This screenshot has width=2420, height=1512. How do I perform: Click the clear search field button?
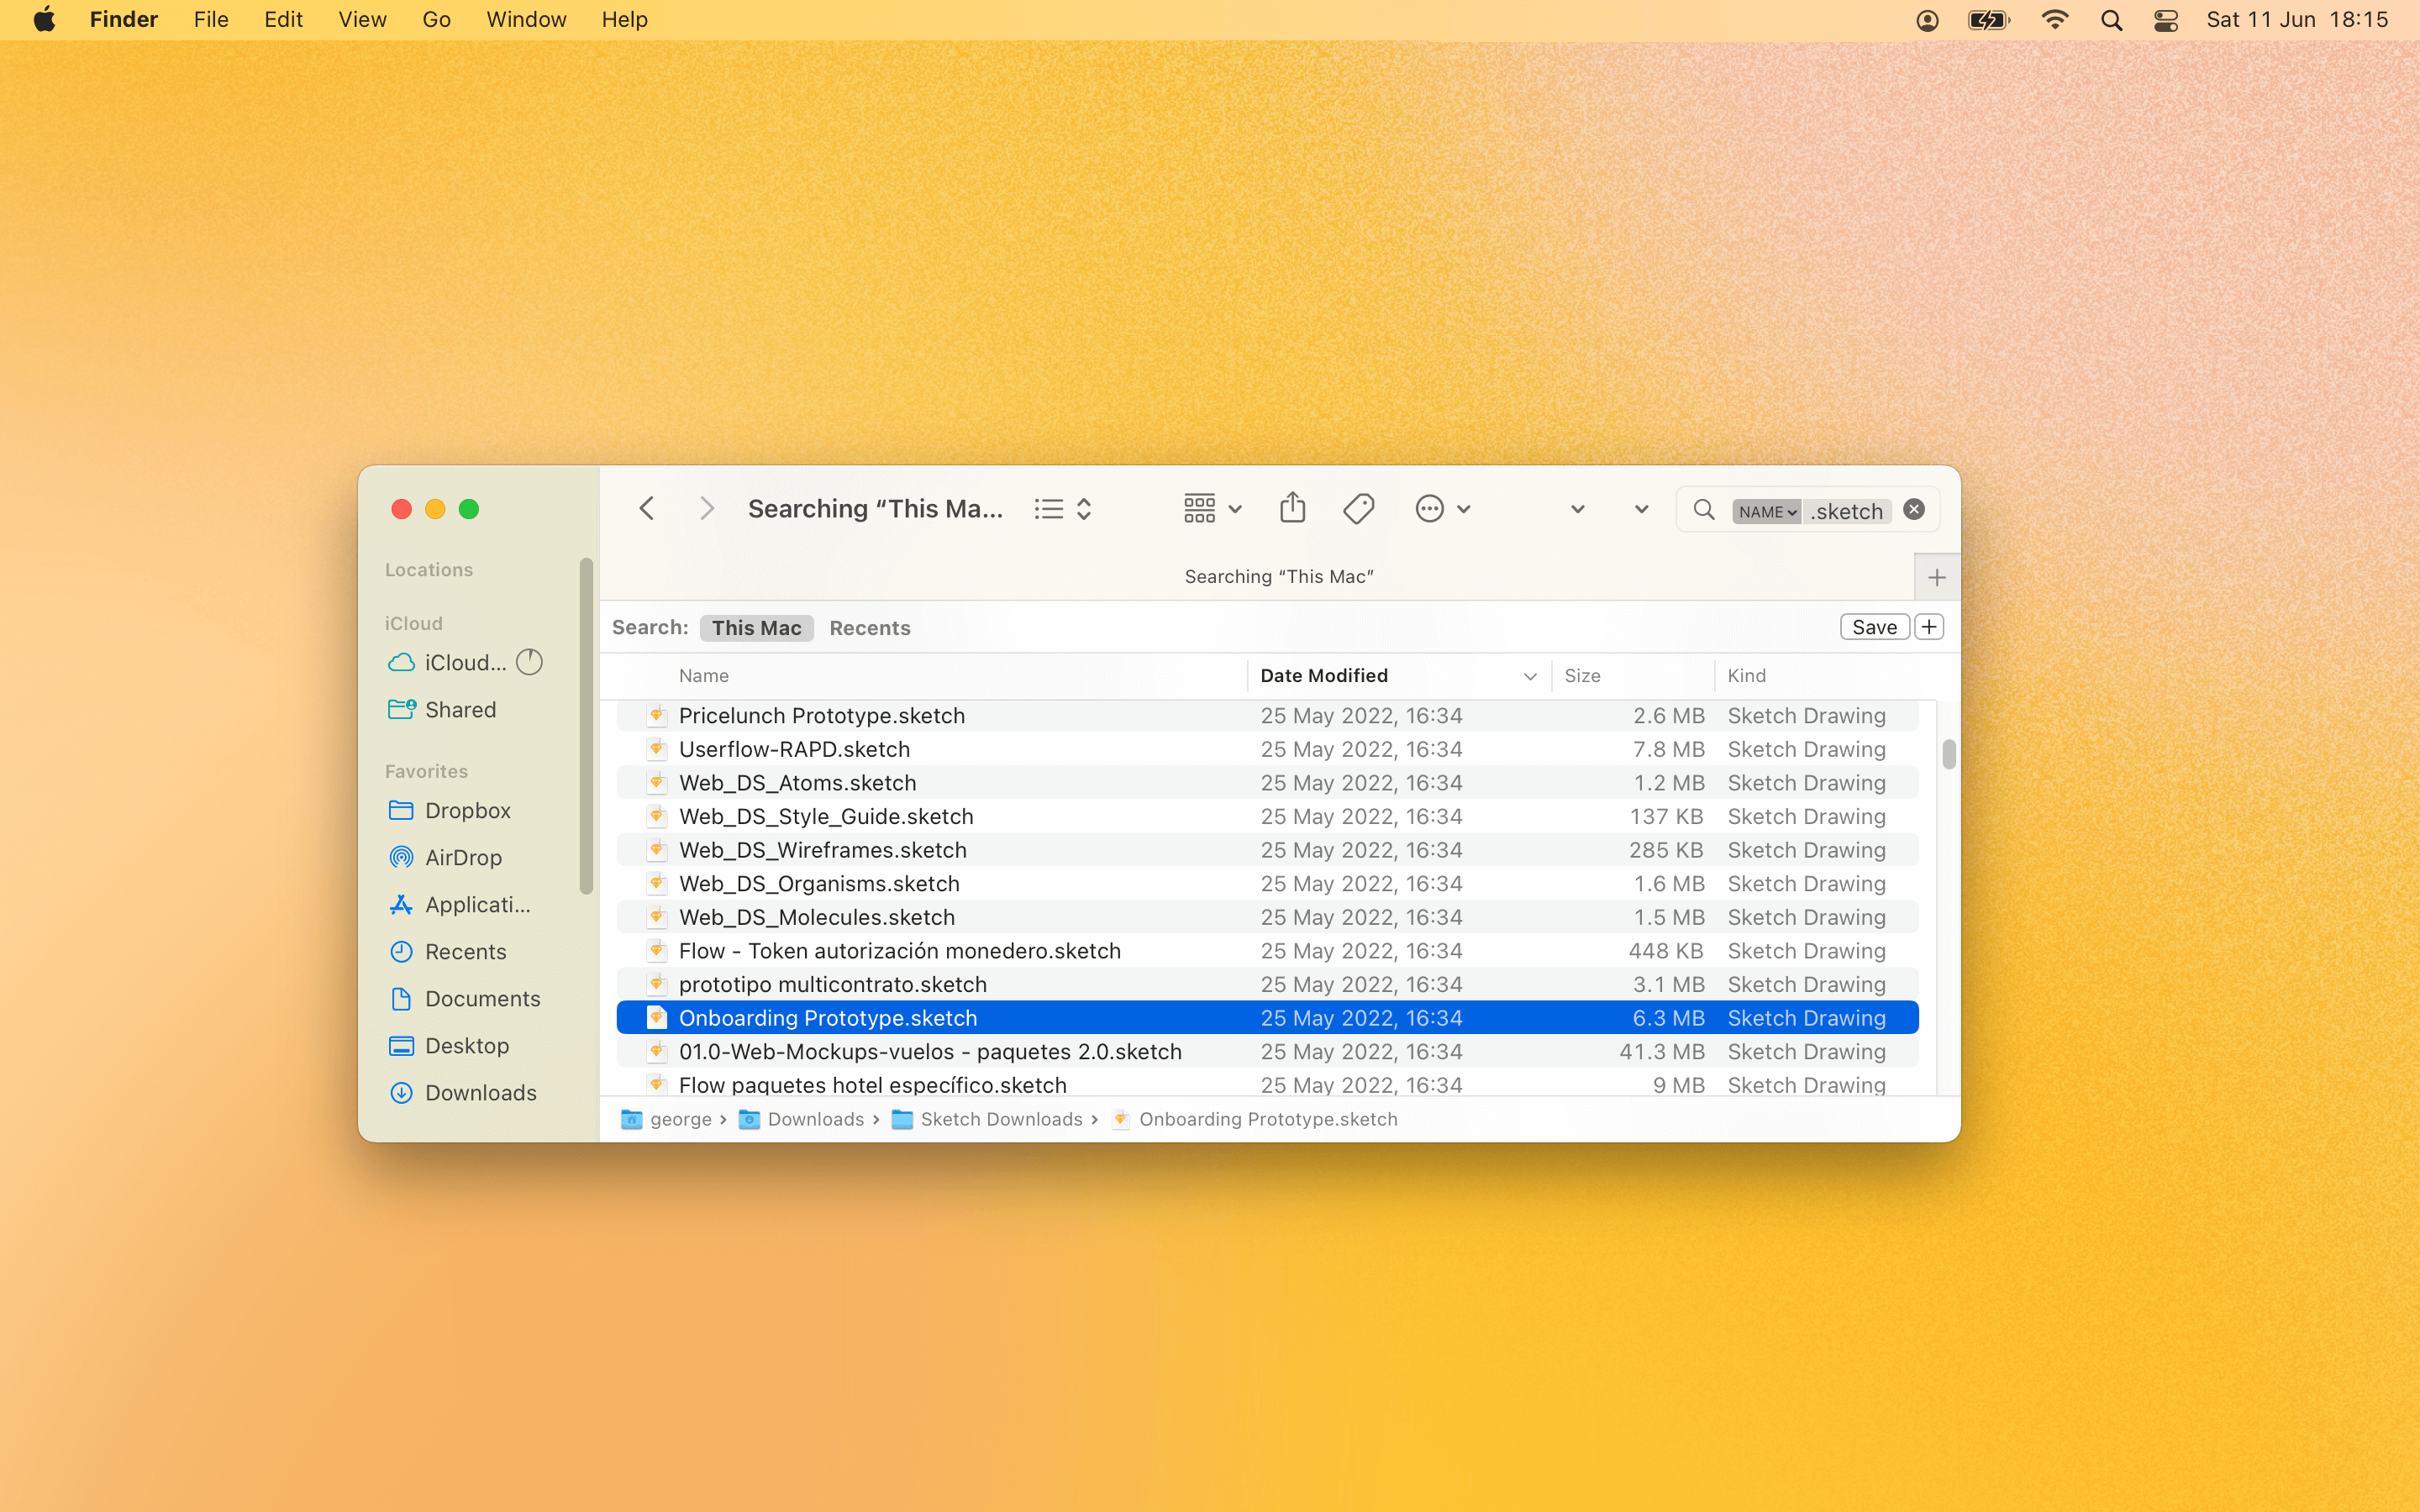[1913, 509]
